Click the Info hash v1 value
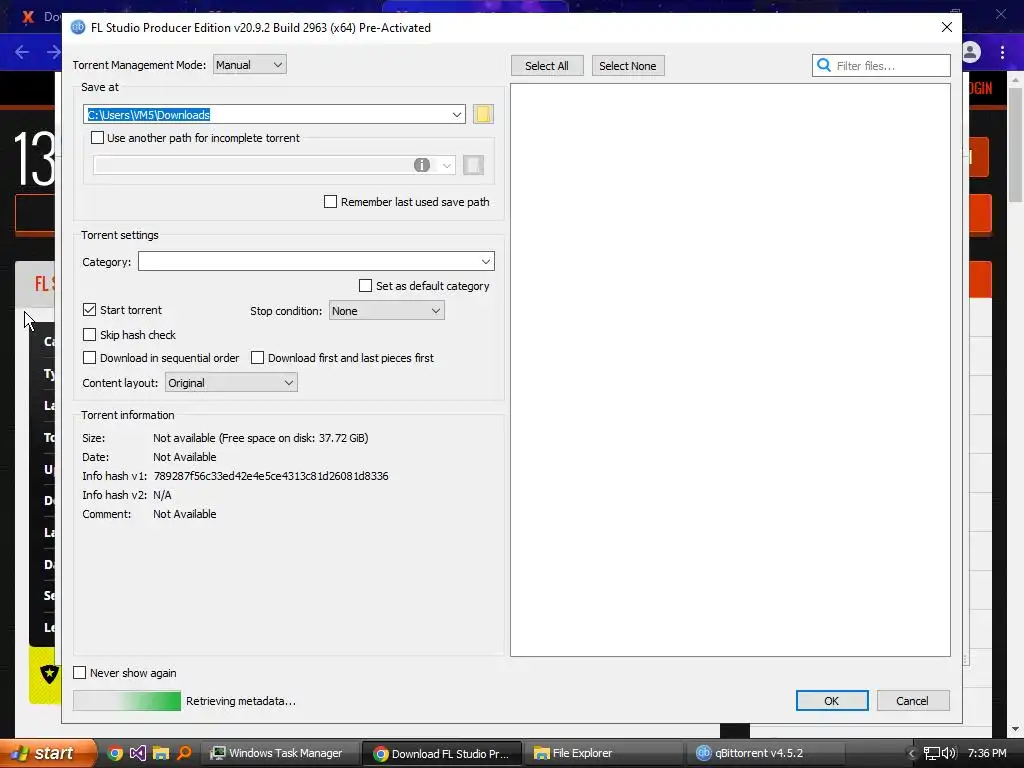Screen dimensions: 1024x768 coord(271,476)
